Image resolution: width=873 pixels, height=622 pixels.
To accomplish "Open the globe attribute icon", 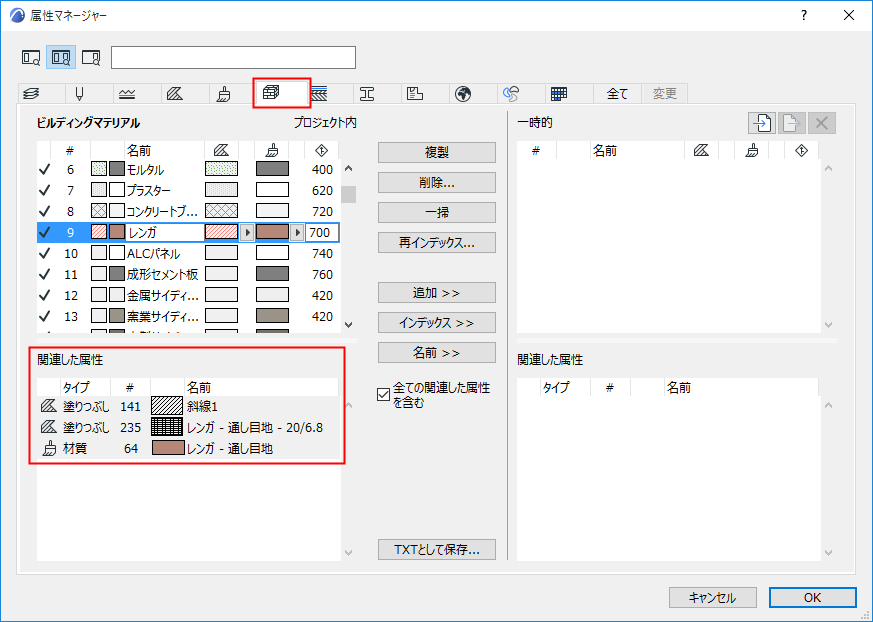I will (x=462, y=93).
